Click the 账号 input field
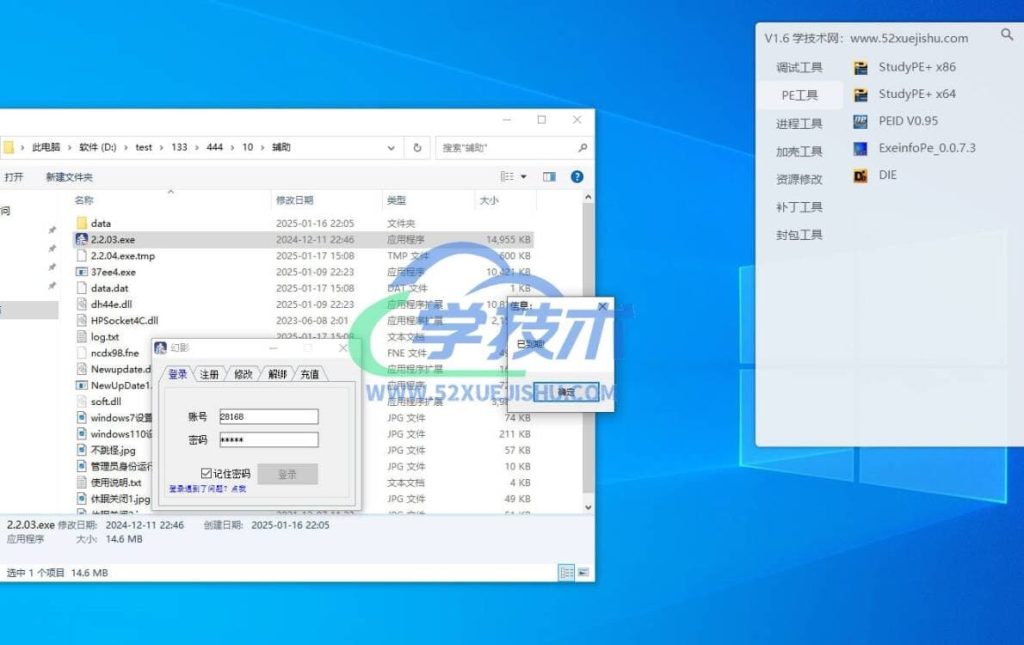 click(x=268, y=416)
